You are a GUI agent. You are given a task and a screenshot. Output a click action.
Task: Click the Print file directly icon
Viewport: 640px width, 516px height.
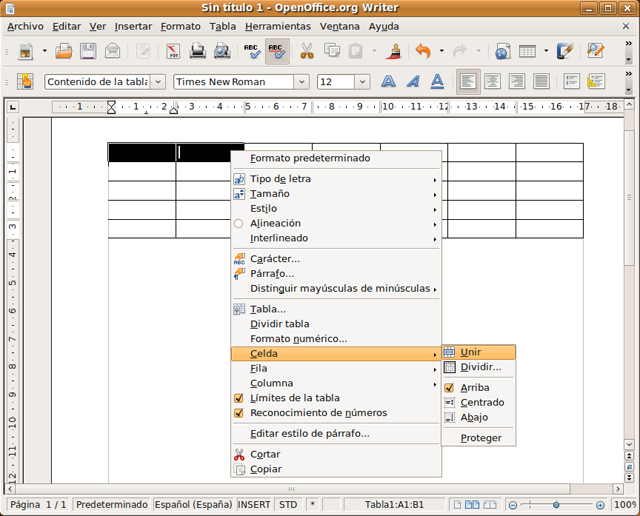coord(198,51)
